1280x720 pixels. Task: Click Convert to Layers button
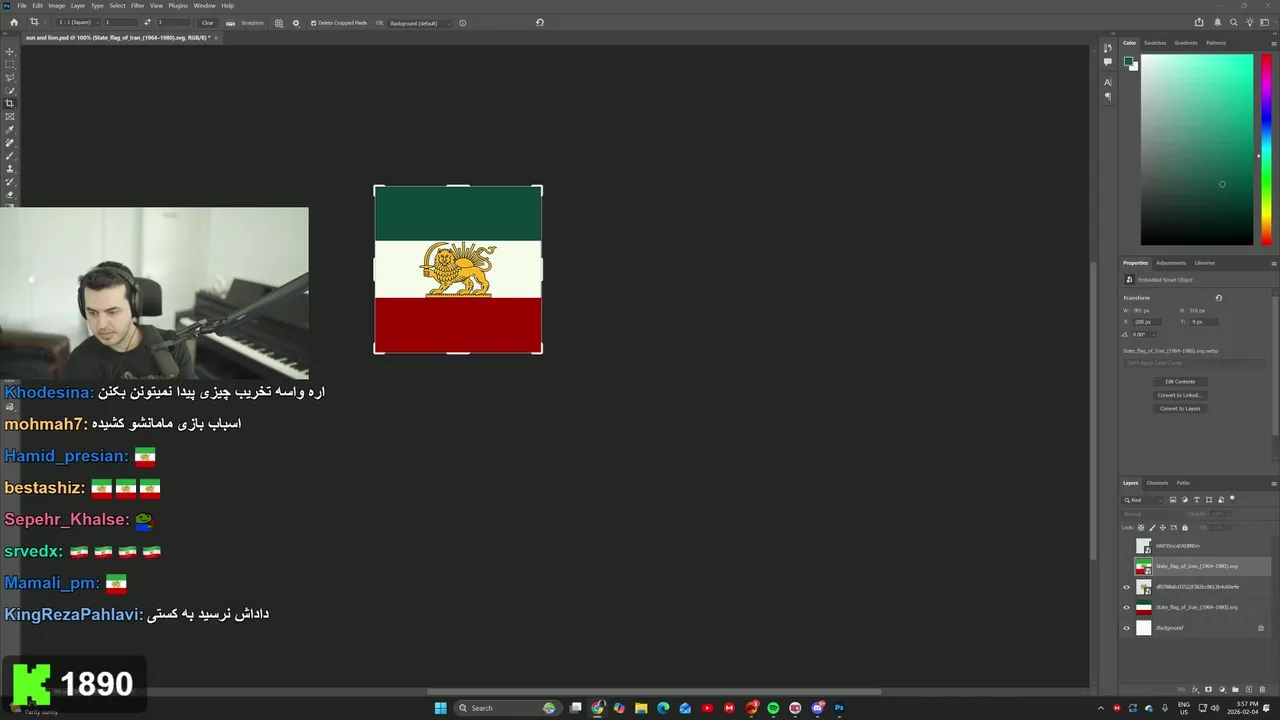pyautogui.click(x=1180, y=408)
